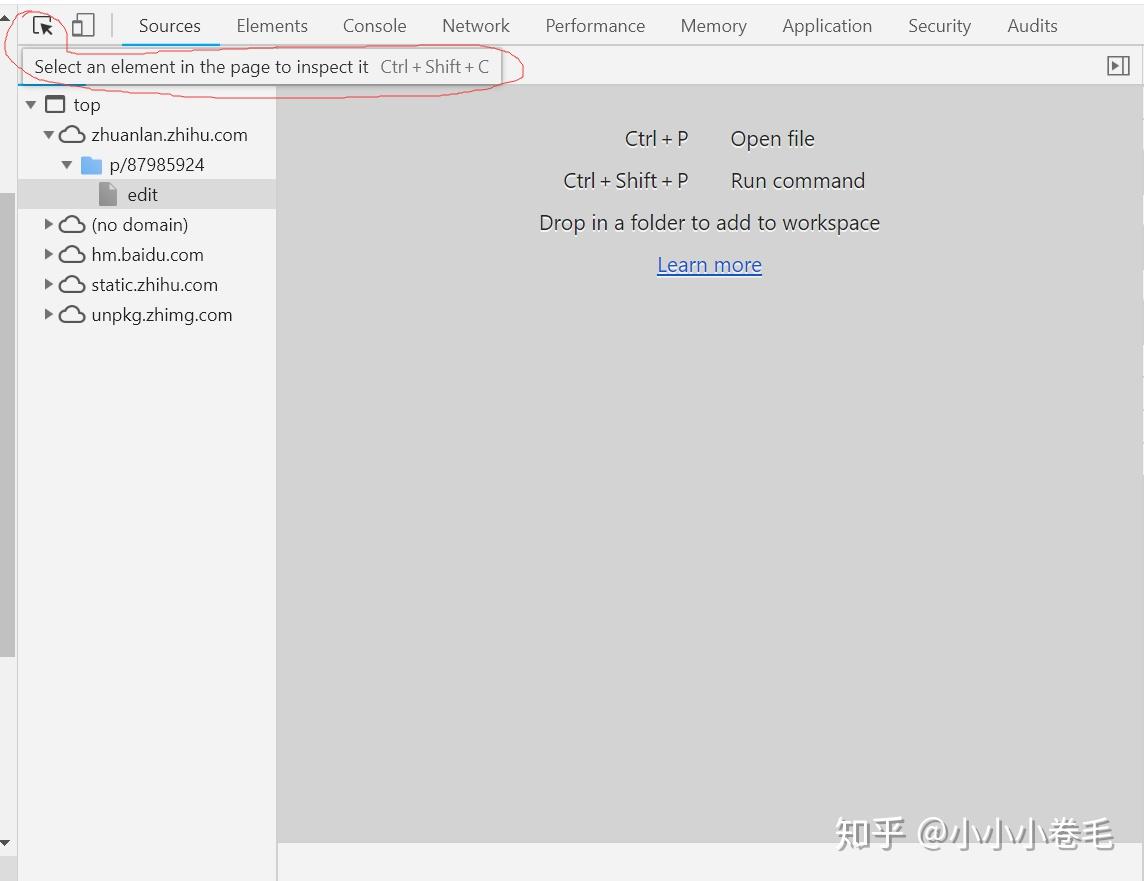Open the Network tab
Image resolution: width=1144 pixels, height=881 pixels.
click(476, 26)
